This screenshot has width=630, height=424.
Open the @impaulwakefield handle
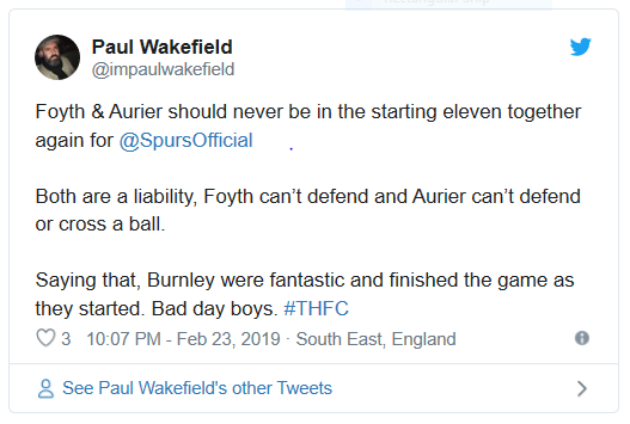[163, 69]
